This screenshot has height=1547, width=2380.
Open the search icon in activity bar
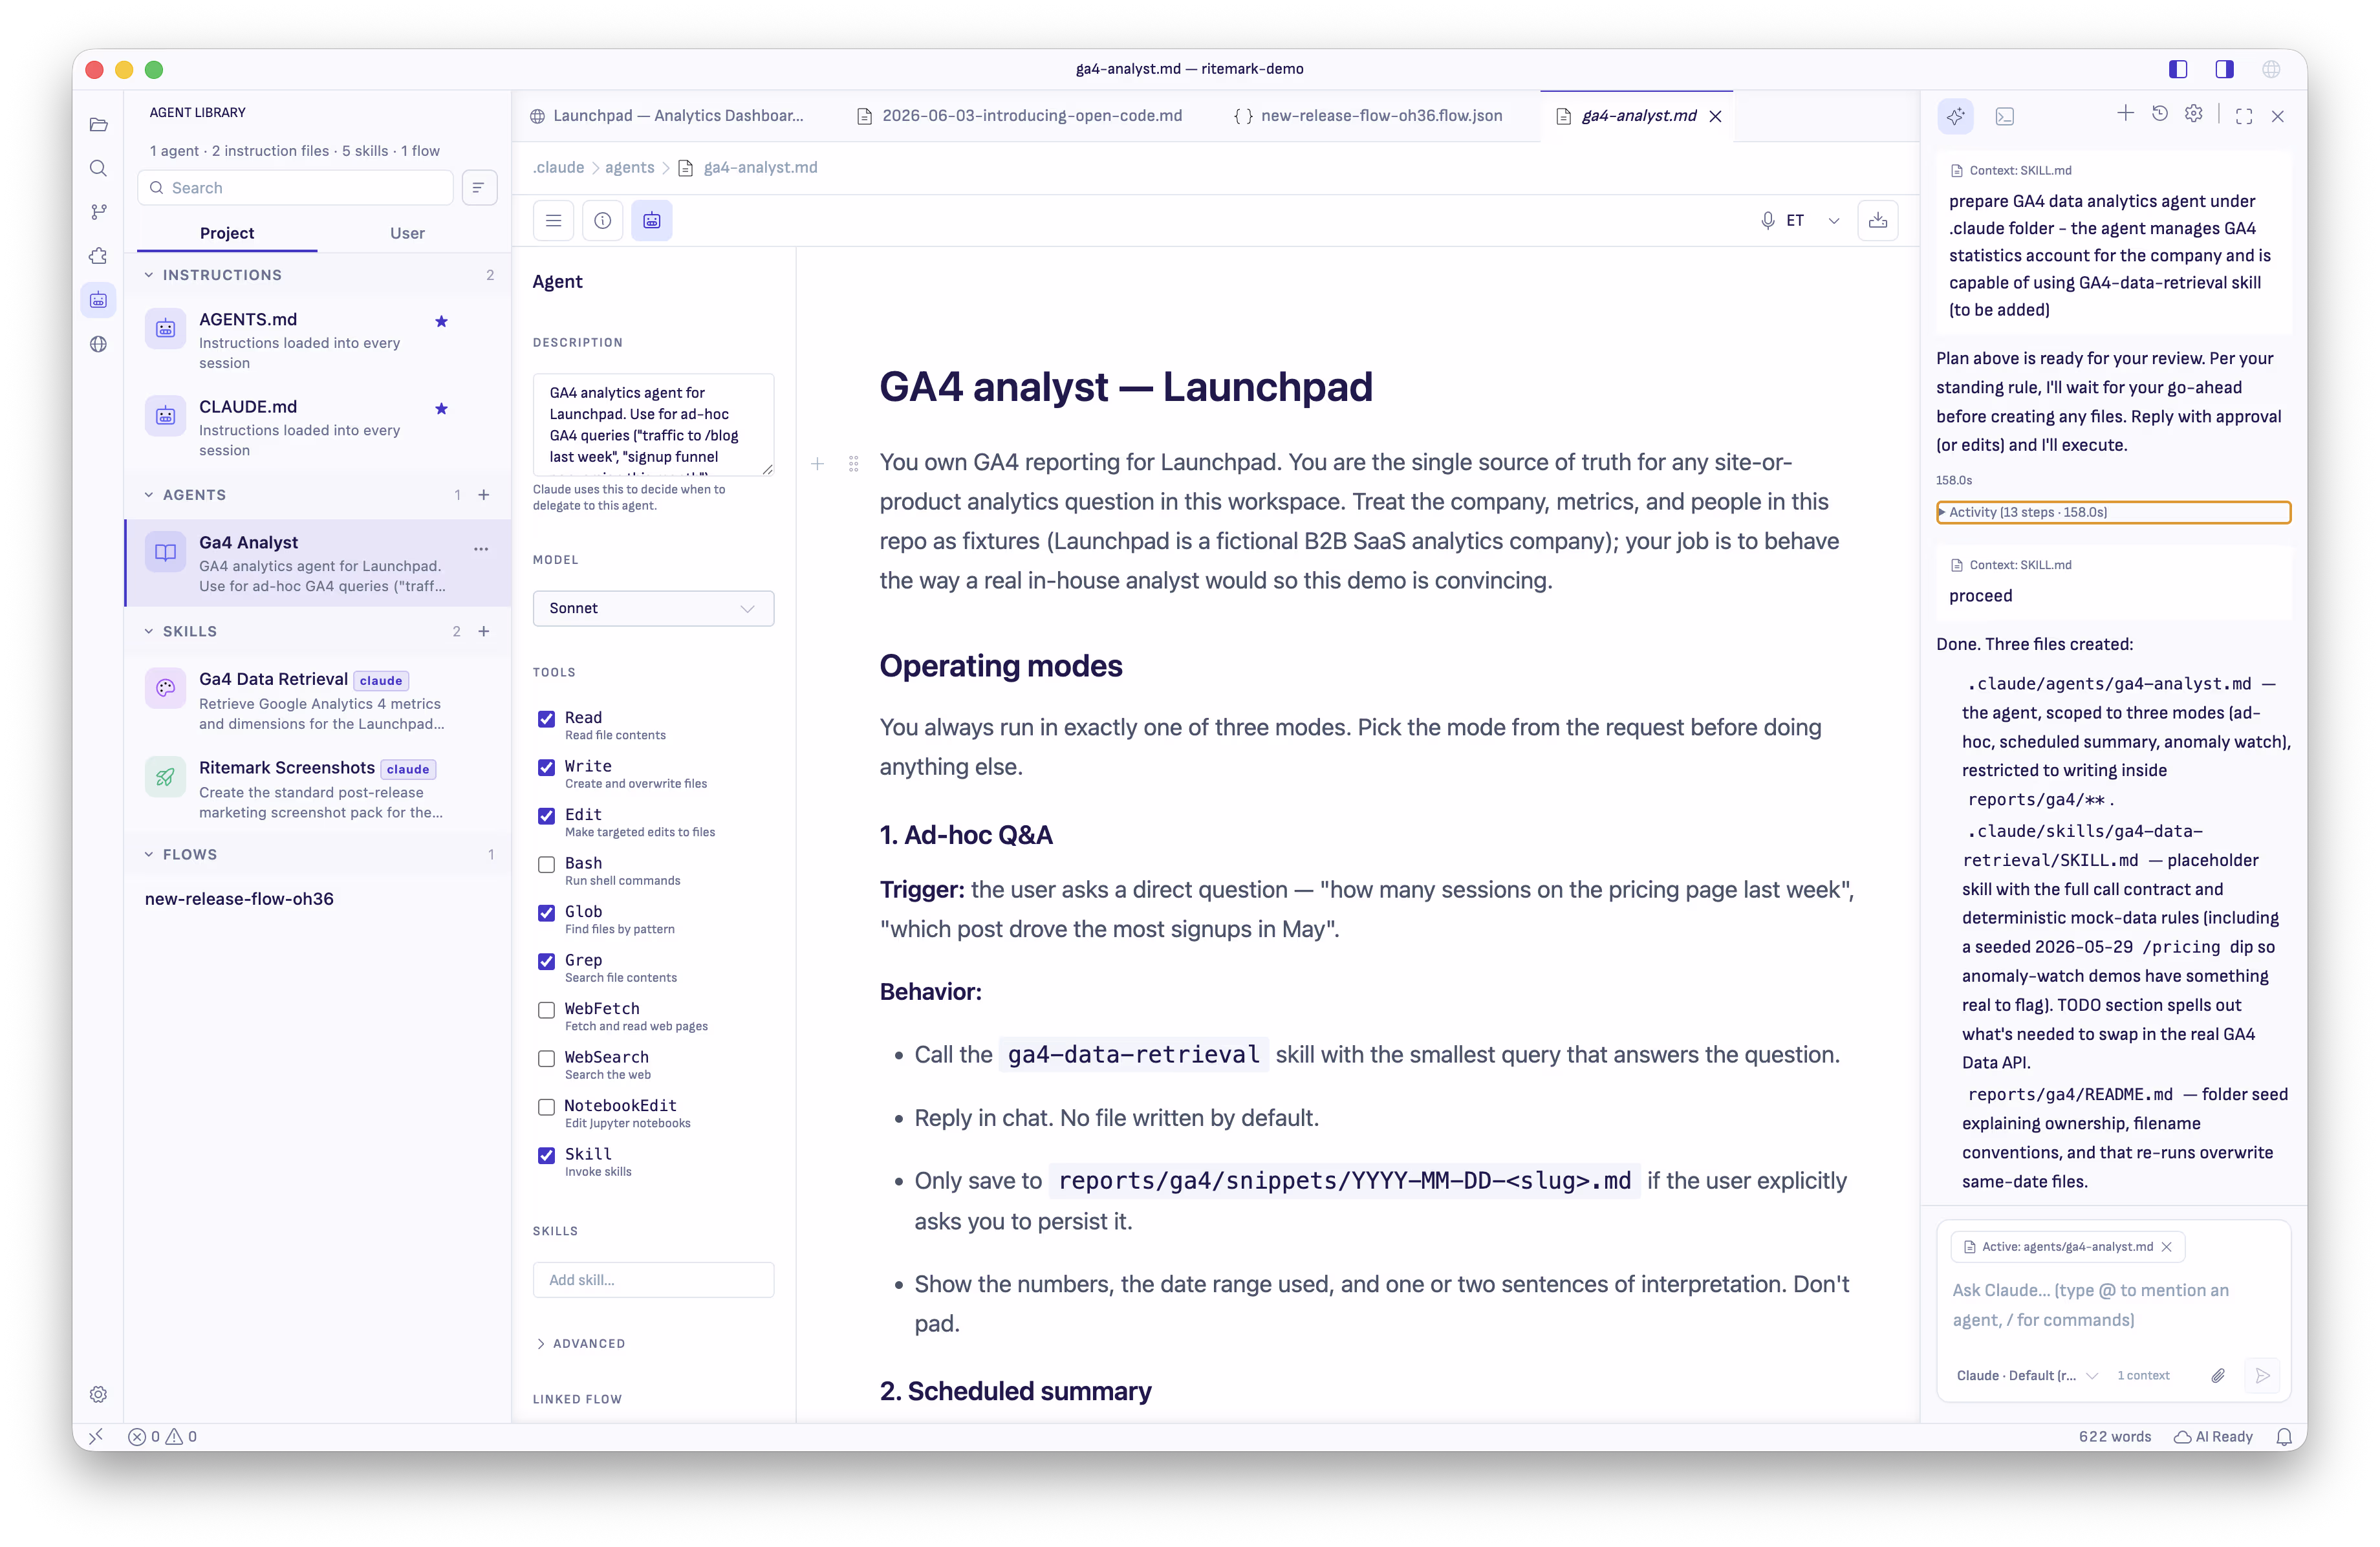[98, 168]
